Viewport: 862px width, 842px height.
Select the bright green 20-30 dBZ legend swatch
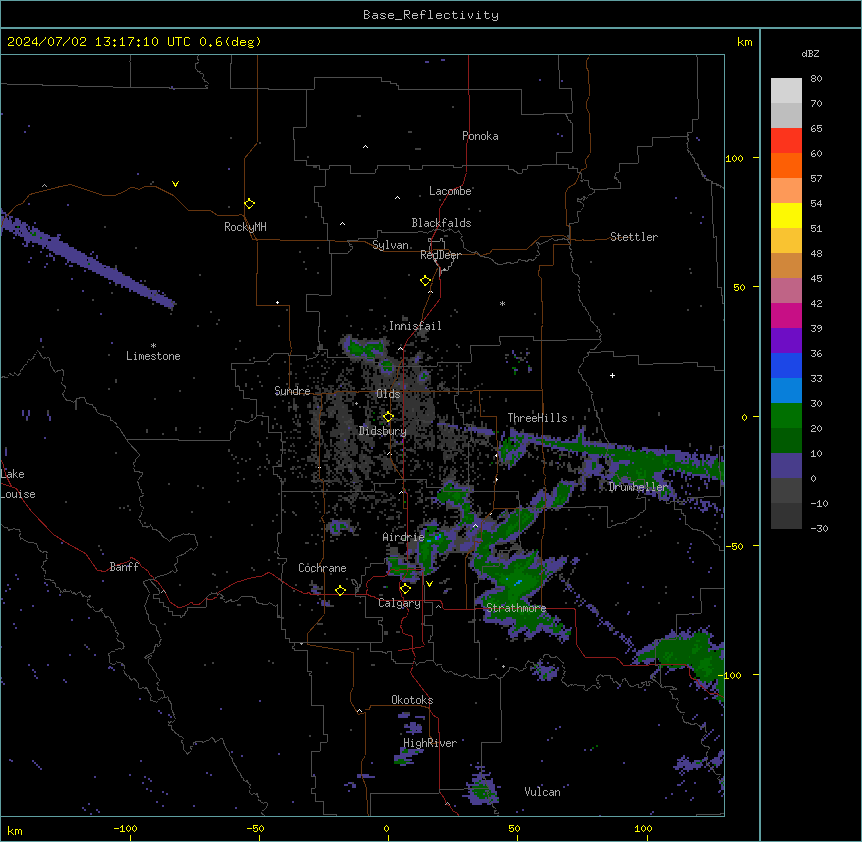coord(786,416)
